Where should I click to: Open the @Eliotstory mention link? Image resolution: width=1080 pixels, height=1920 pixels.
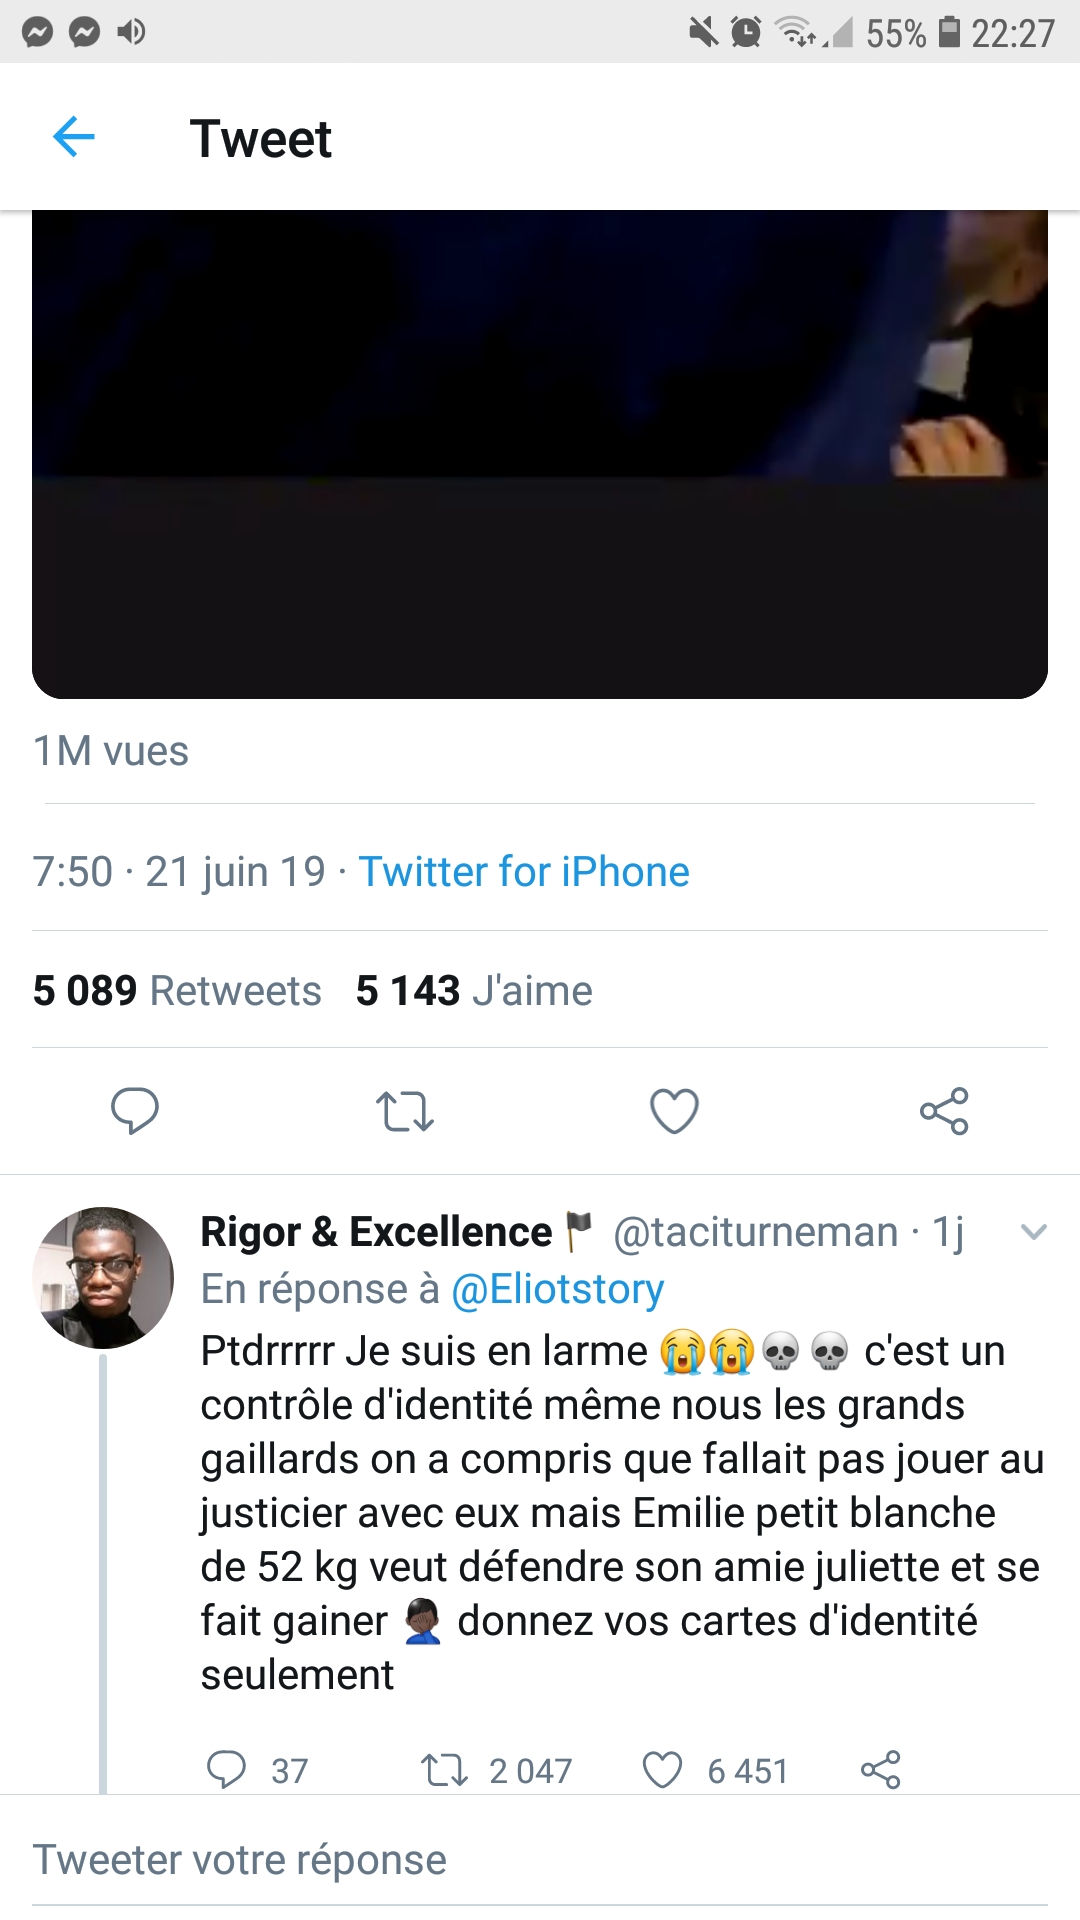coord(558,1289)
